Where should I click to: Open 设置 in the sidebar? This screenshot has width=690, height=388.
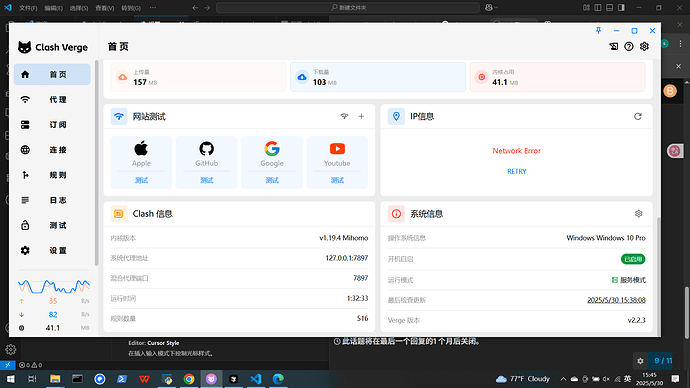click(x=52, y=250)
